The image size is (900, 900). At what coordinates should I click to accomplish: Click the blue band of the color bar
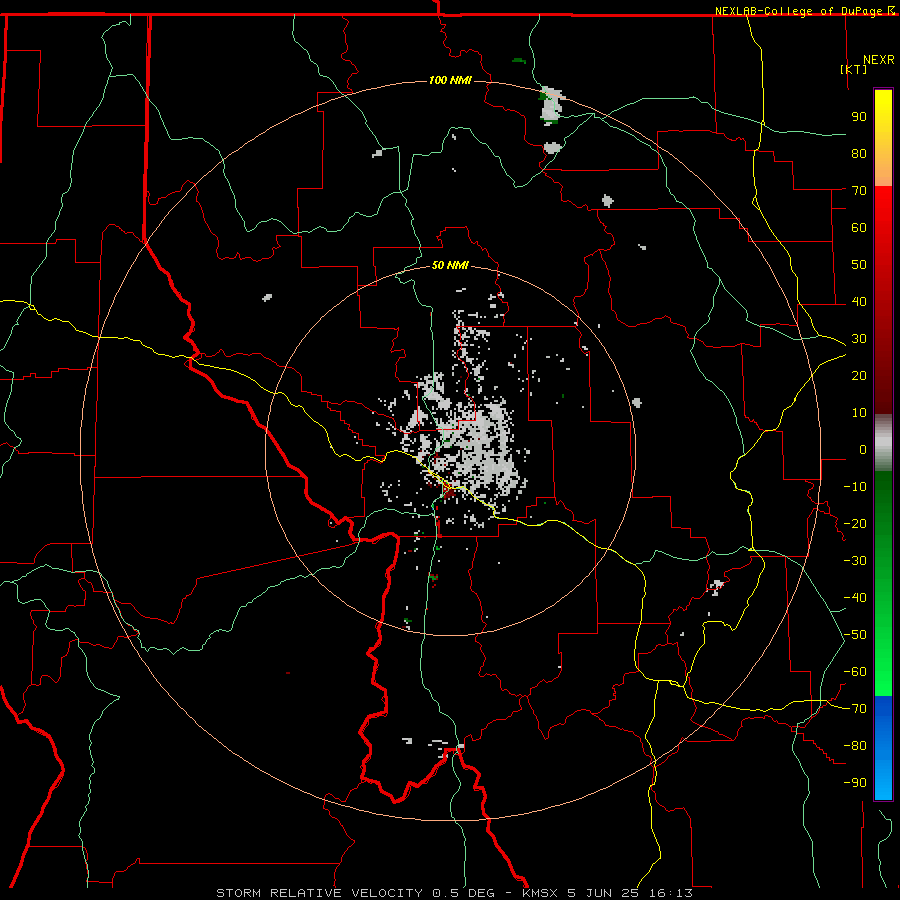point(883,748)
